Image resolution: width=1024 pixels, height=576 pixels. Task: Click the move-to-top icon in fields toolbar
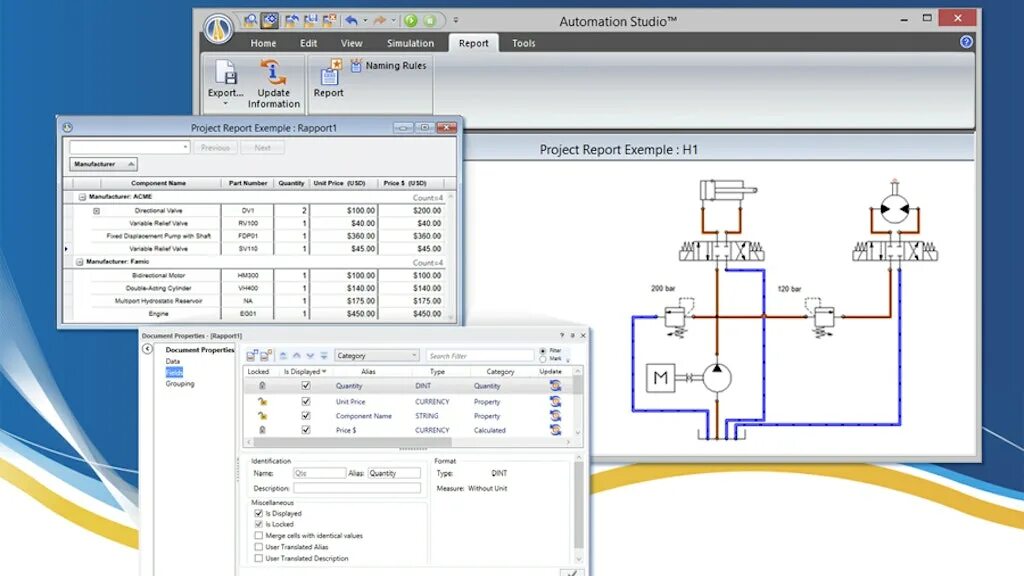283,356
